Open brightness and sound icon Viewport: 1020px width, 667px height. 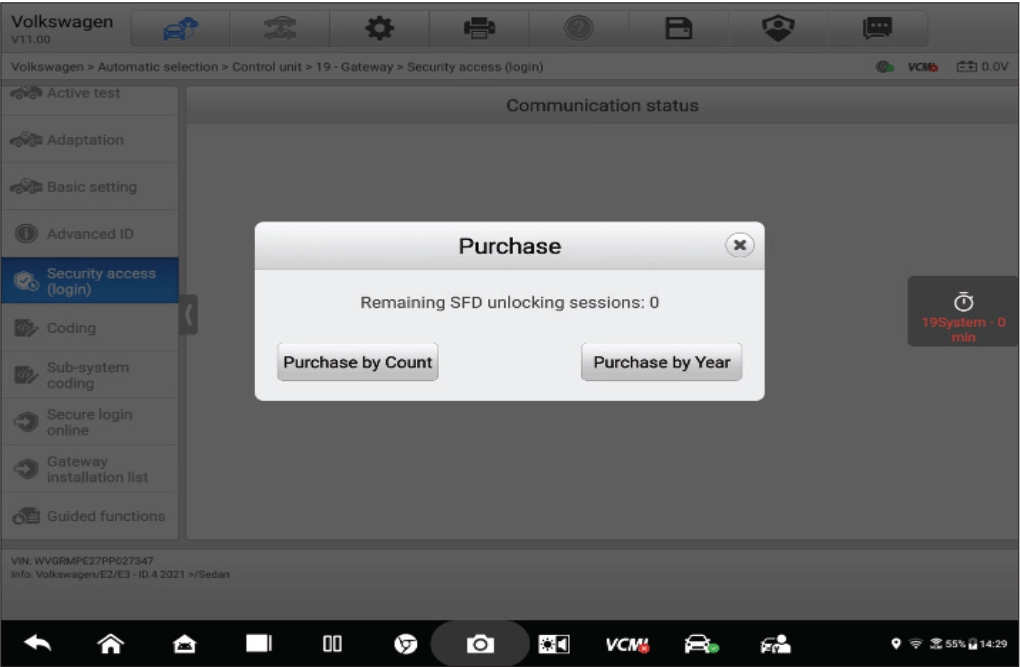point(554,644)
